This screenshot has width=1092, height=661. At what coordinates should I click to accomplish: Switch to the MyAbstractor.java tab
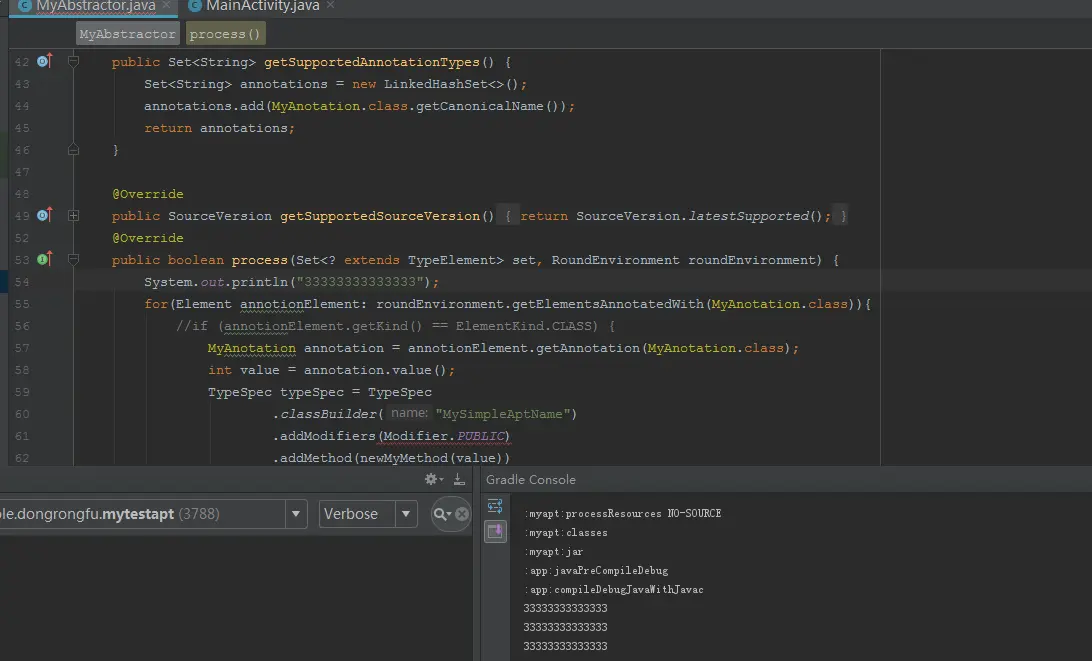pyautogui.click(x=95, y=6)
